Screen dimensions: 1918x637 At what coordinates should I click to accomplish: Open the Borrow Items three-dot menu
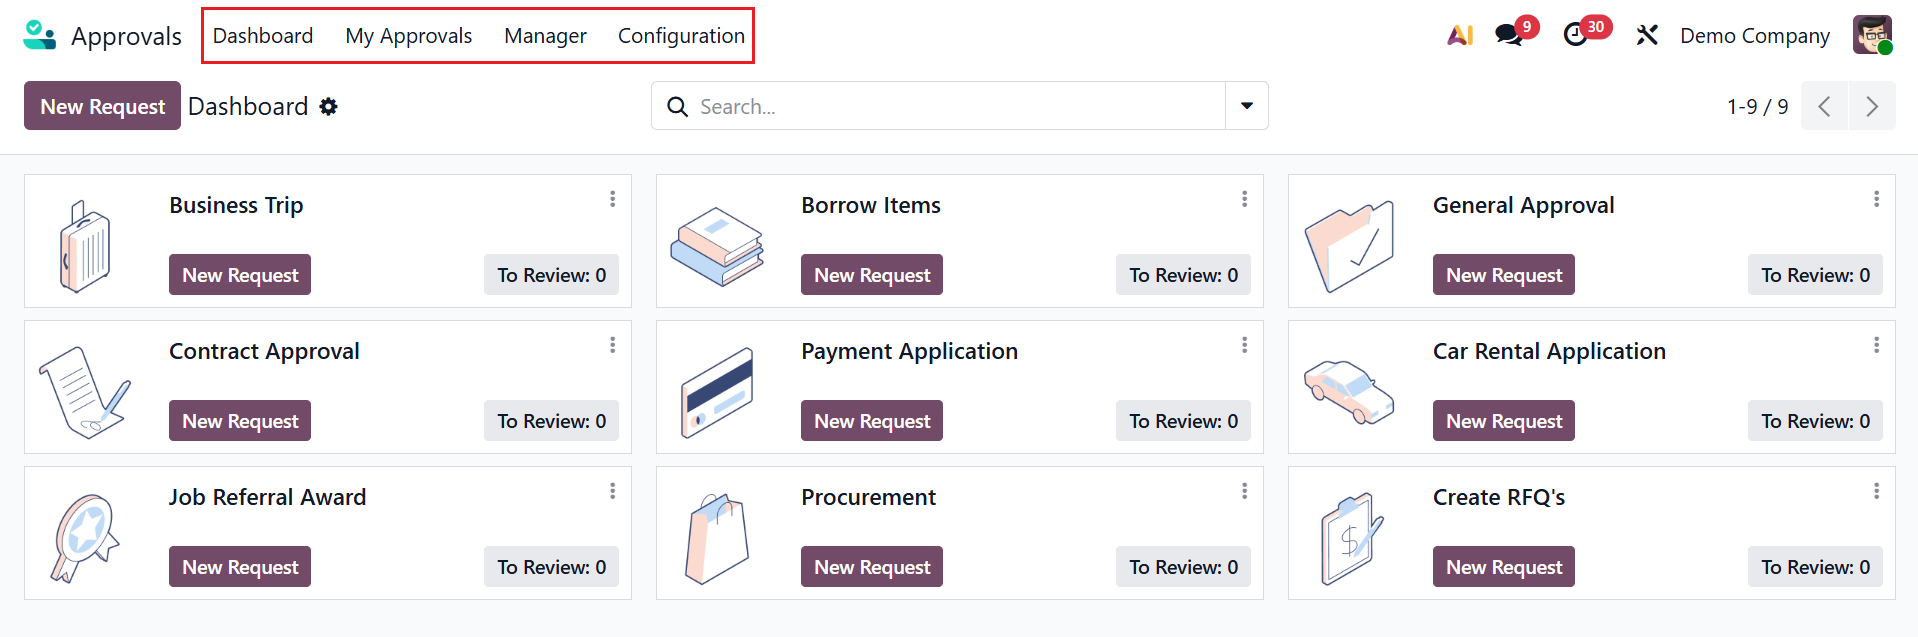pyautogui.click(x=1244, y=199)
